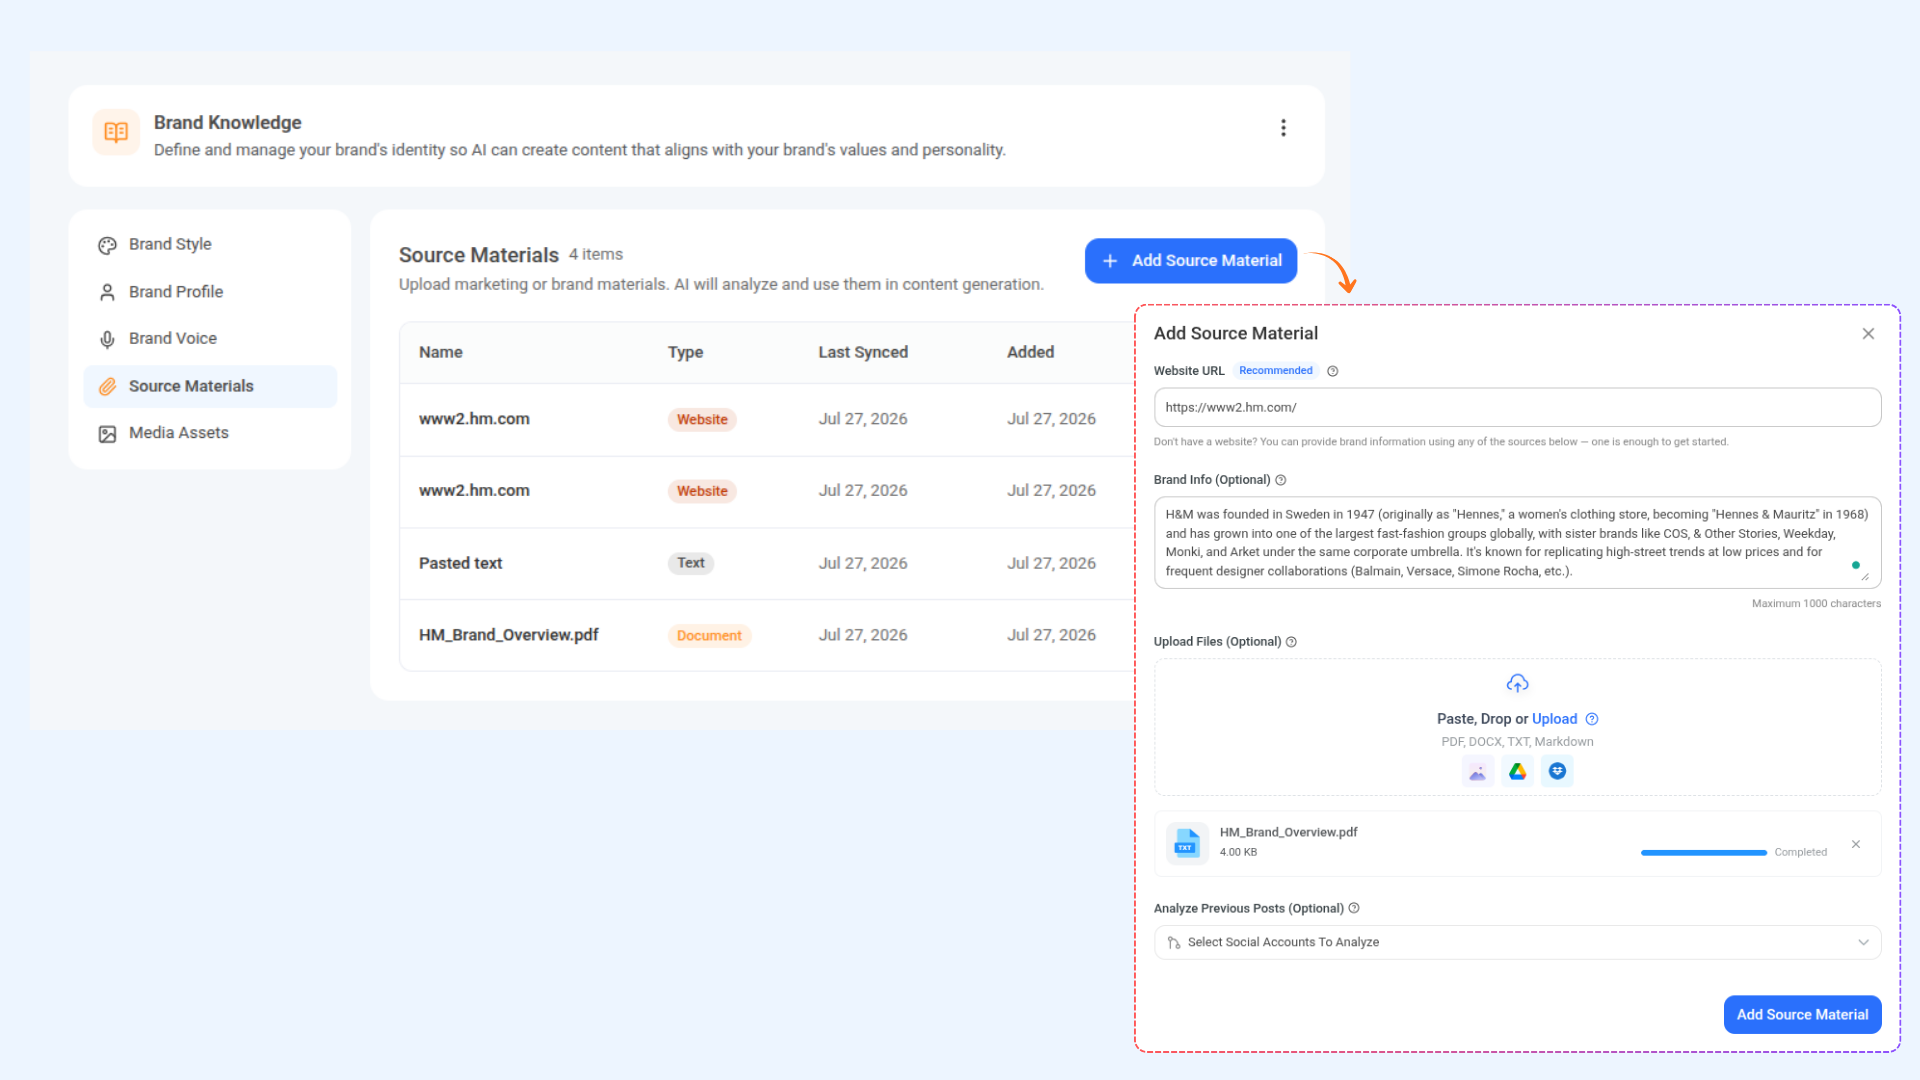Click the Completed status label
This screenshot has width=1920, height=1080.
tap(1800, 853)
